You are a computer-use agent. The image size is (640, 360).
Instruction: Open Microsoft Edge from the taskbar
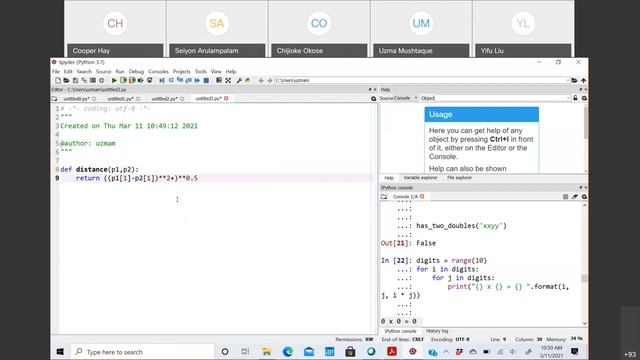(x=288, y=351)
